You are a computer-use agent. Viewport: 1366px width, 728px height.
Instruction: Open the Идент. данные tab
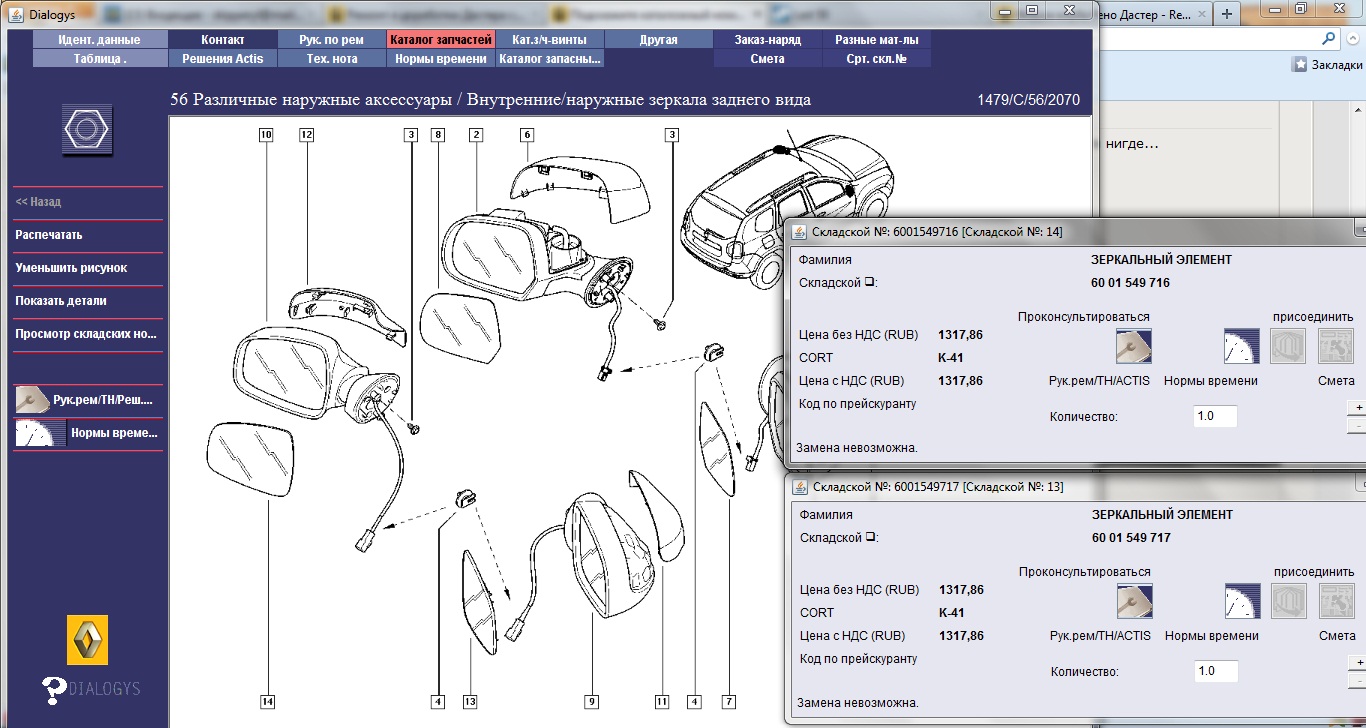[x=100, y=40]
